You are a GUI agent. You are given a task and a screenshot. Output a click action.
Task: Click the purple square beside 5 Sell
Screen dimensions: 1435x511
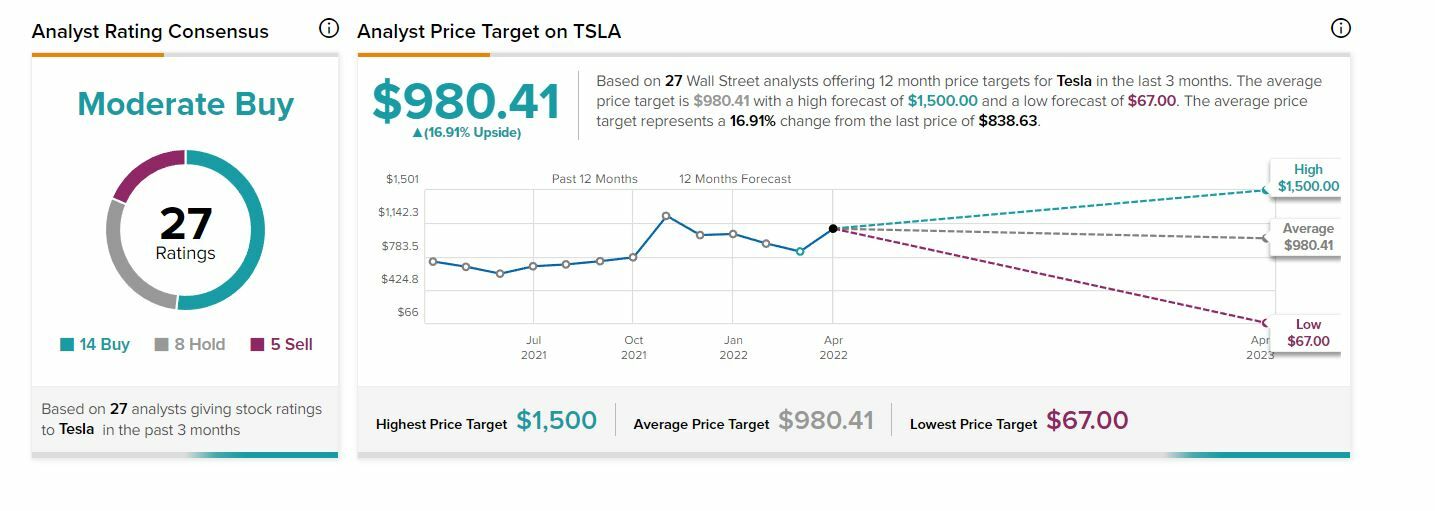(257, 345)
